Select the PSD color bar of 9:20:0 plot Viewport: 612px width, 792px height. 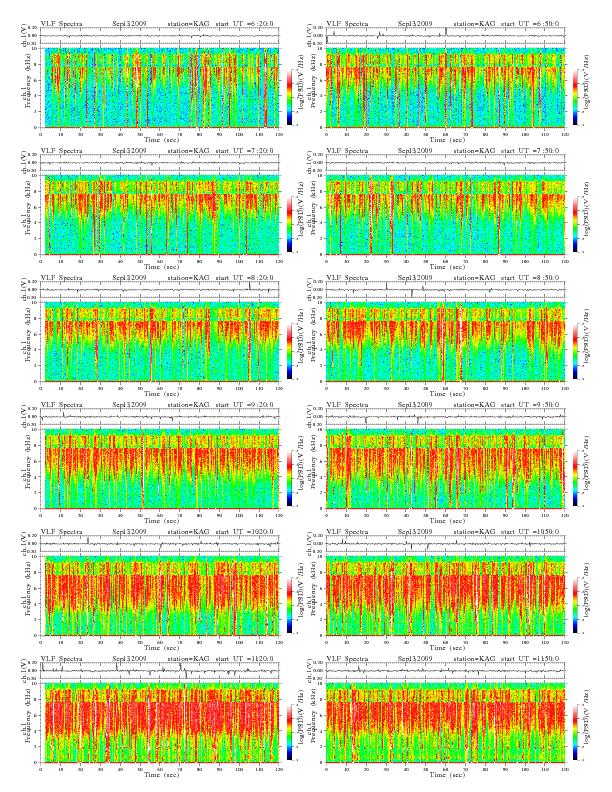[289, 478]
